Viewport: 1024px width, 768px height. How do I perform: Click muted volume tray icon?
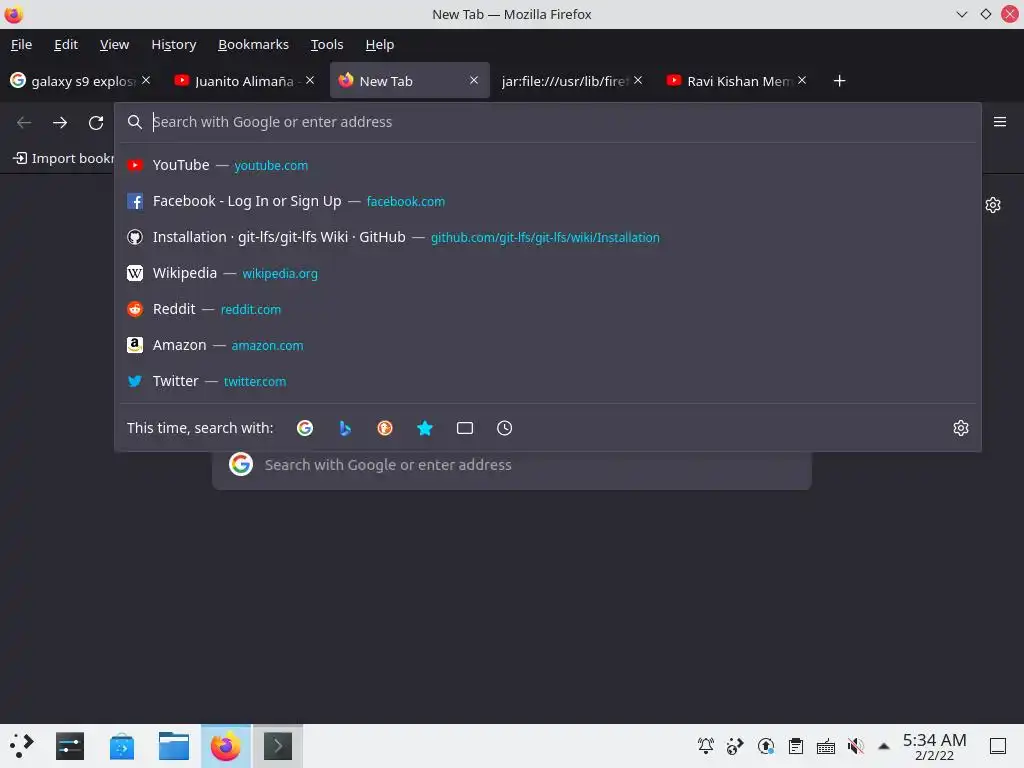tap(856, 746)
